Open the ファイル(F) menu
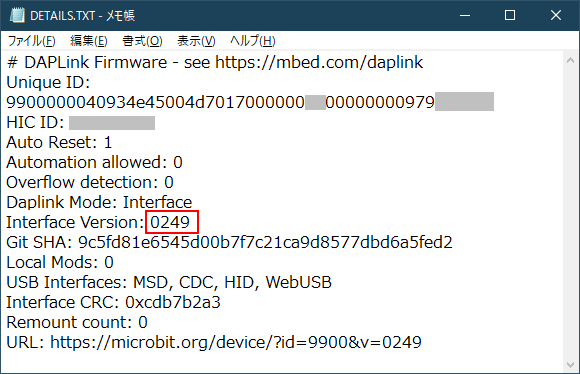The image size is (580, 374). [31, 41]
